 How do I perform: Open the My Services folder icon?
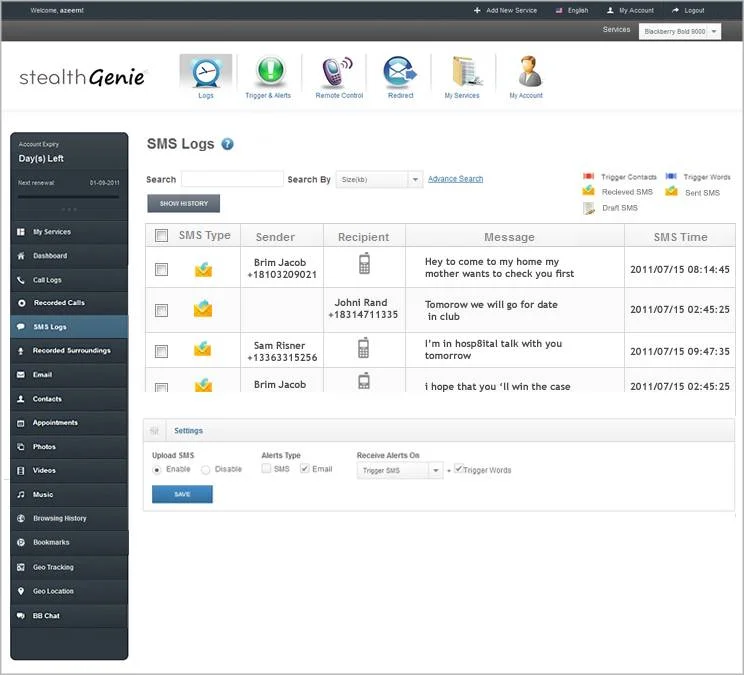[462, 73]
